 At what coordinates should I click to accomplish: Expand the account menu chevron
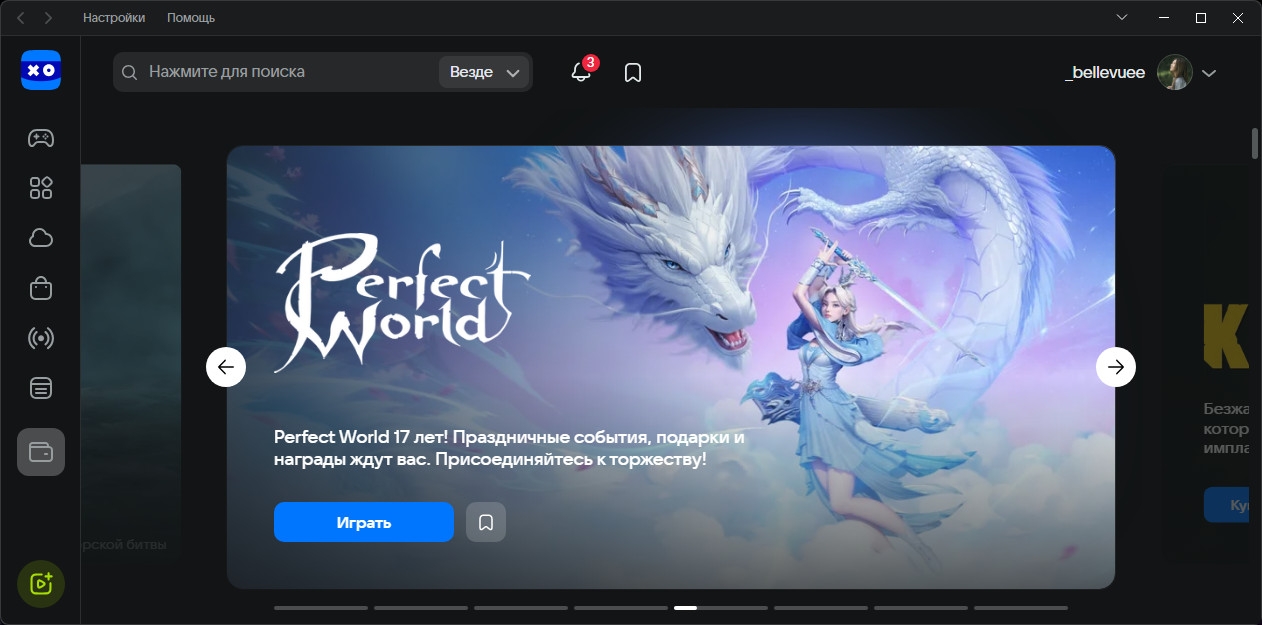[1209, 73]
